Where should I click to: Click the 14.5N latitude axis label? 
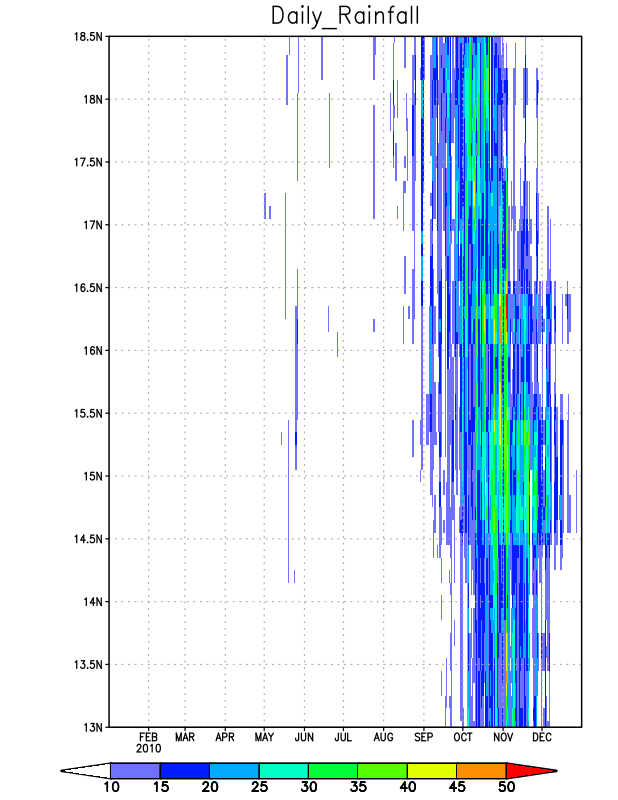[89, 539]
